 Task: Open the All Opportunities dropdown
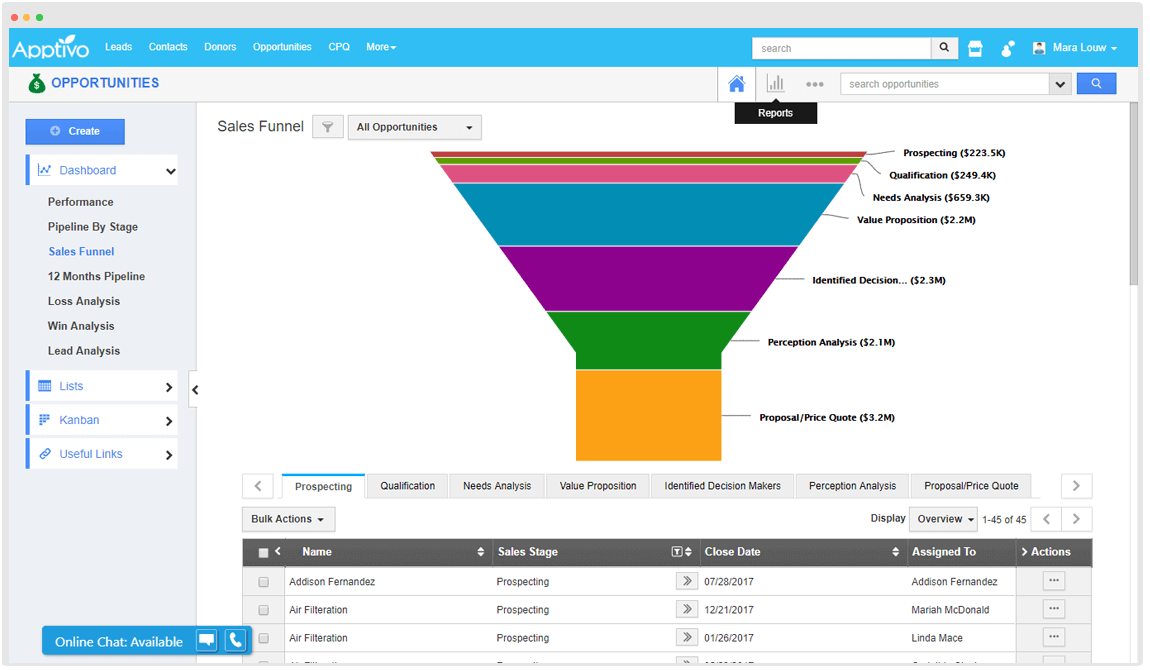tap(414, 127)
